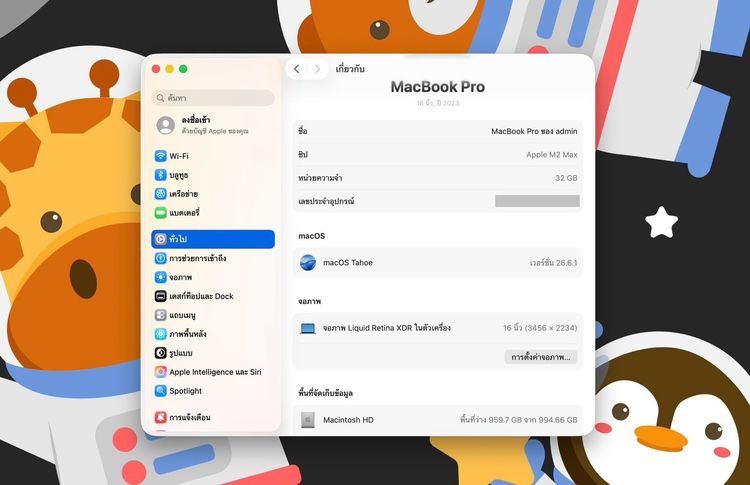Image resolution: width=750 pixels, height=485 pixels.
Task: Click the search field ค้นหา
Action: tap(213, 98)
